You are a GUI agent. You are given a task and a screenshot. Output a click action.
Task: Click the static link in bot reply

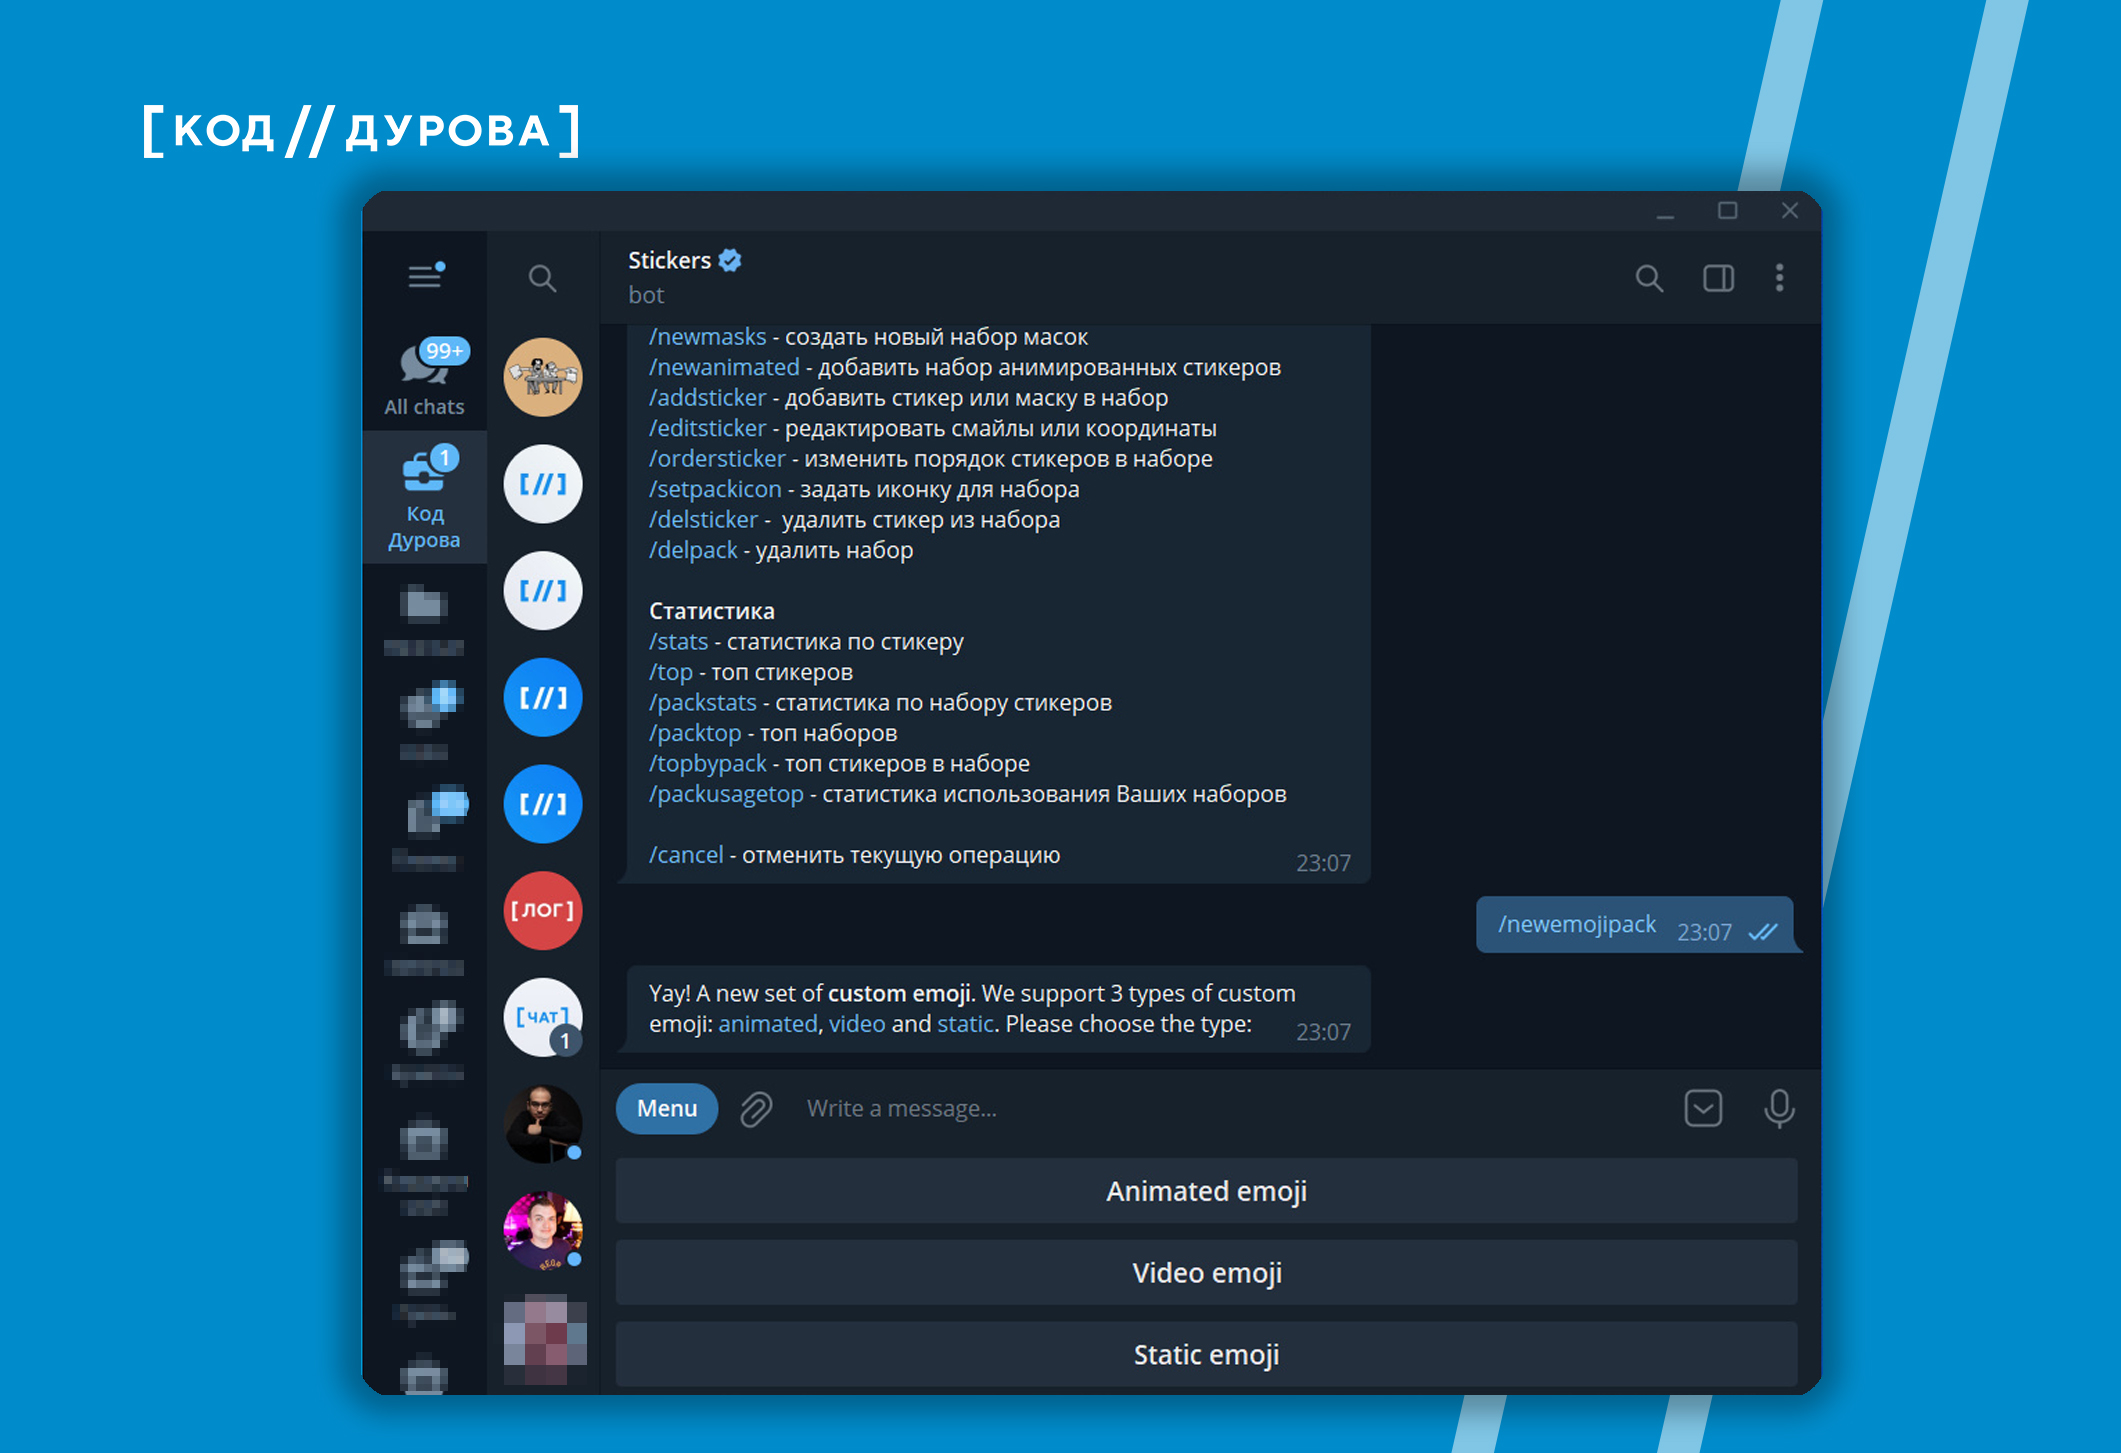click(965, 1024)
